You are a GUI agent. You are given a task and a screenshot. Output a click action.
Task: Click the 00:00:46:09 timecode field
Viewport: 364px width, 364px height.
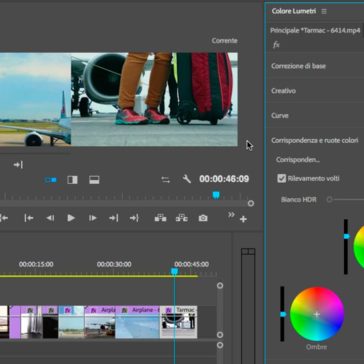point(224,179)
